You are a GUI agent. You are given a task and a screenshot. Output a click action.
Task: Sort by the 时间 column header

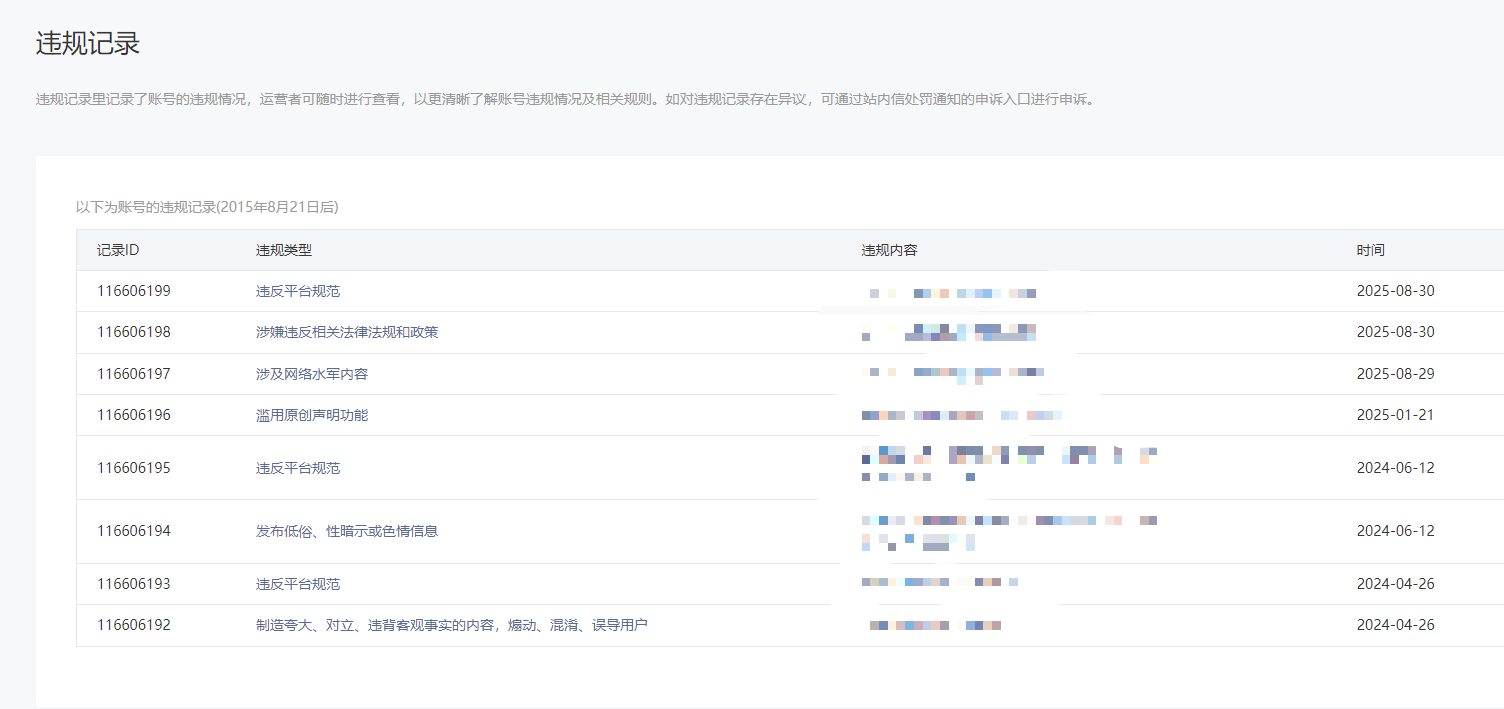[x=1370, y=250]
